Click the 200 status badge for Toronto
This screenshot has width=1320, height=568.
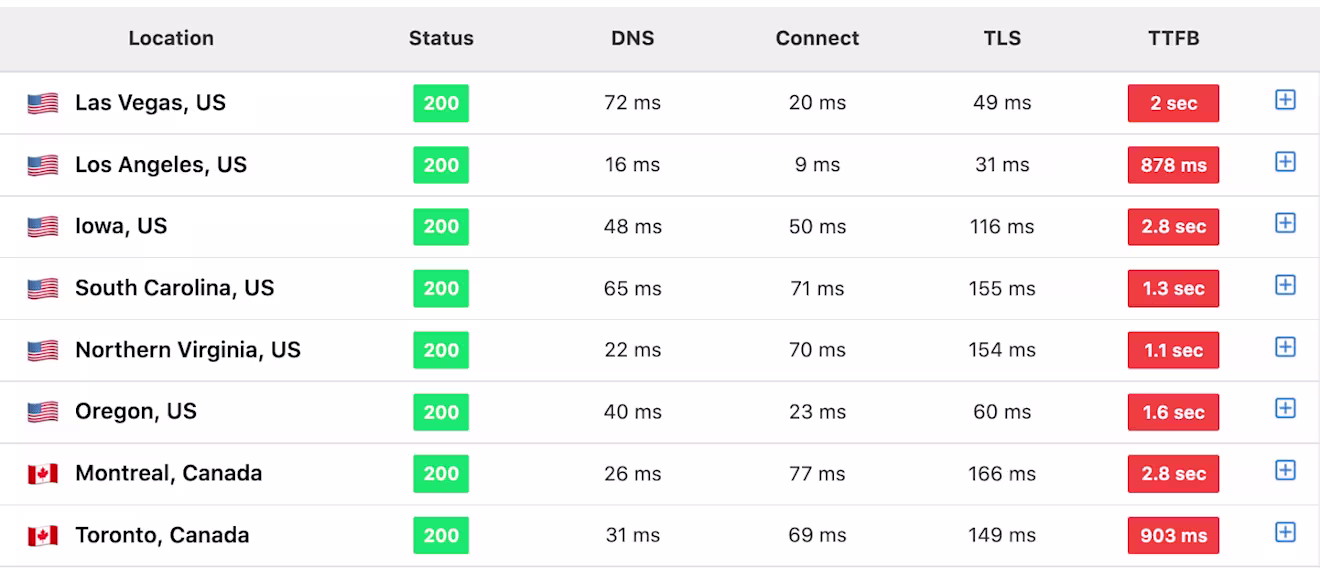tap(441, 536)
